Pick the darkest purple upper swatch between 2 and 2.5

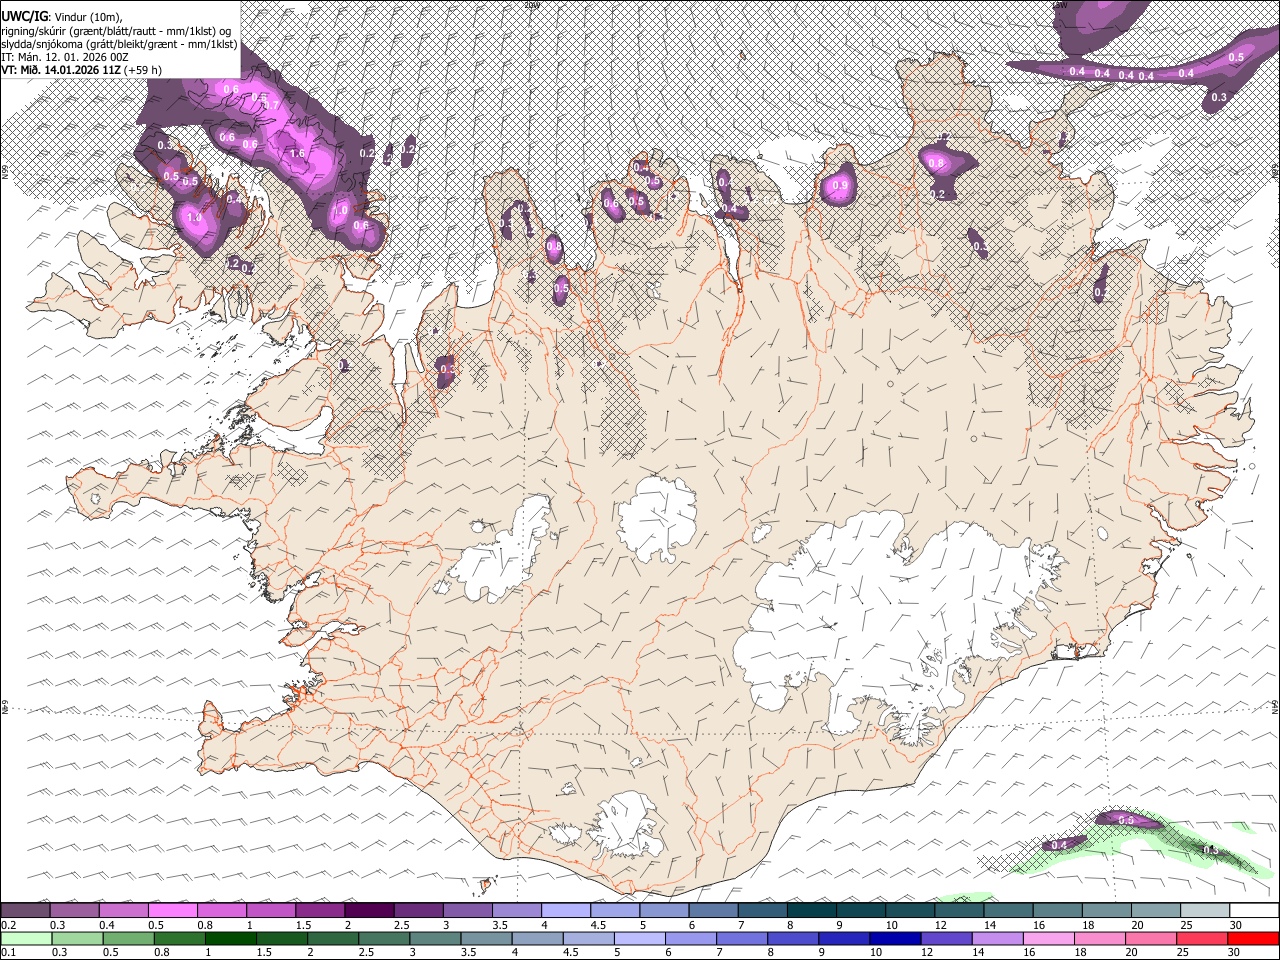pos(368,911)
